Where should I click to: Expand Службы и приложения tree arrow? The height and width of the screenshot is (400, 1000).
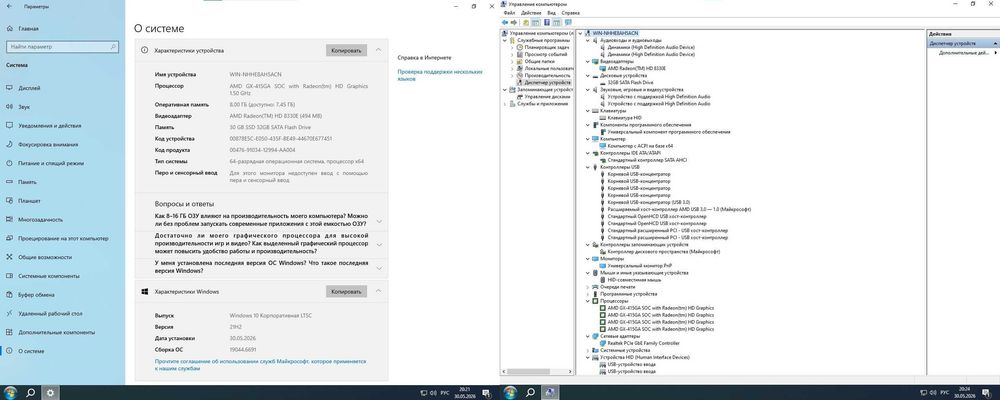tap(506, 103)
